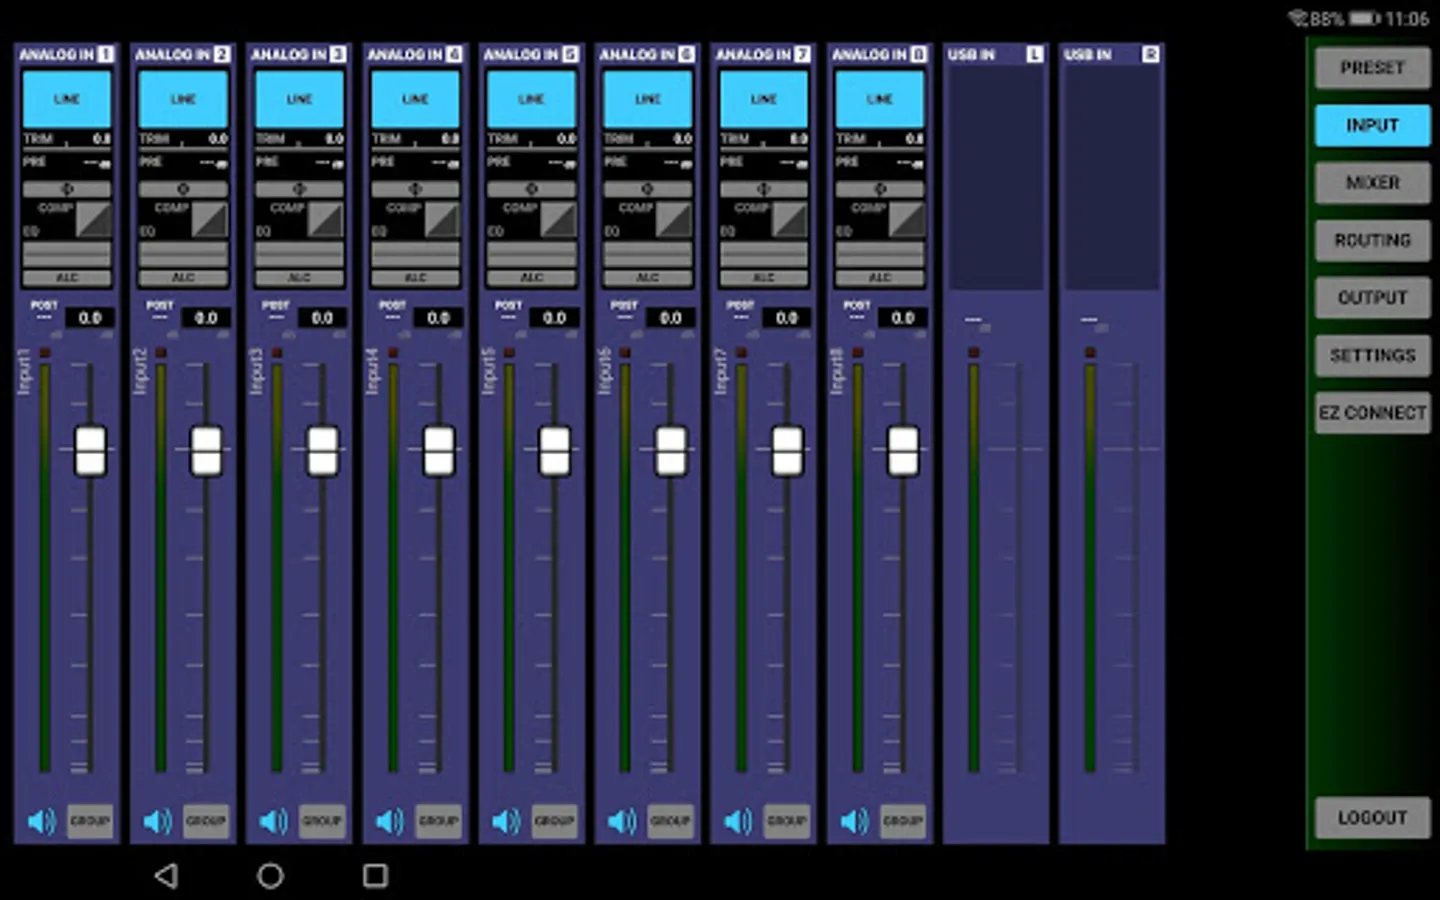Screen dimensions: 1440x900
Task: Open compressor curve for Analog In 7
Action: click(789, 219)
